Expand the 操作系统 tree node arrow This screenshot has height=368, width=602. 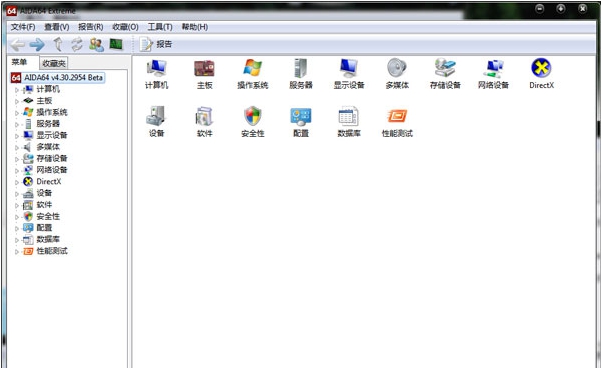[17, 113]
